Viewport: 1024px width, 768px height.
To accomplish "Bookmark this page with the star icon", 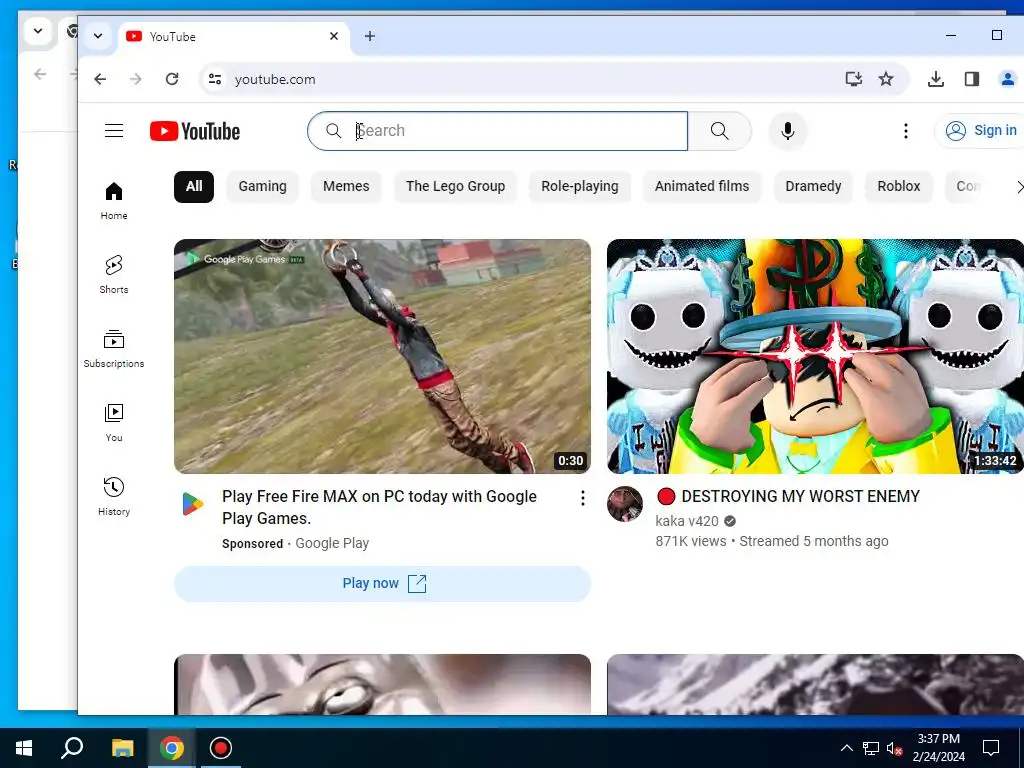I will coord(886,79).
